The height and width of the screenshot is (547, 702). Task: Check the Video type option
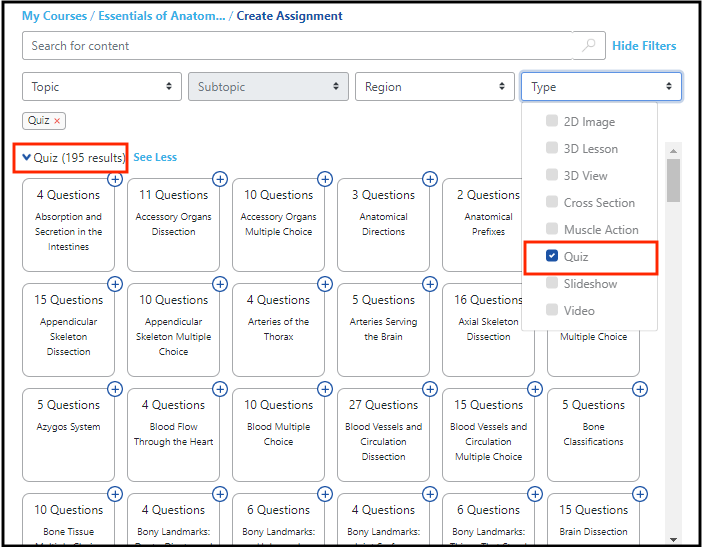click(552, 310)
